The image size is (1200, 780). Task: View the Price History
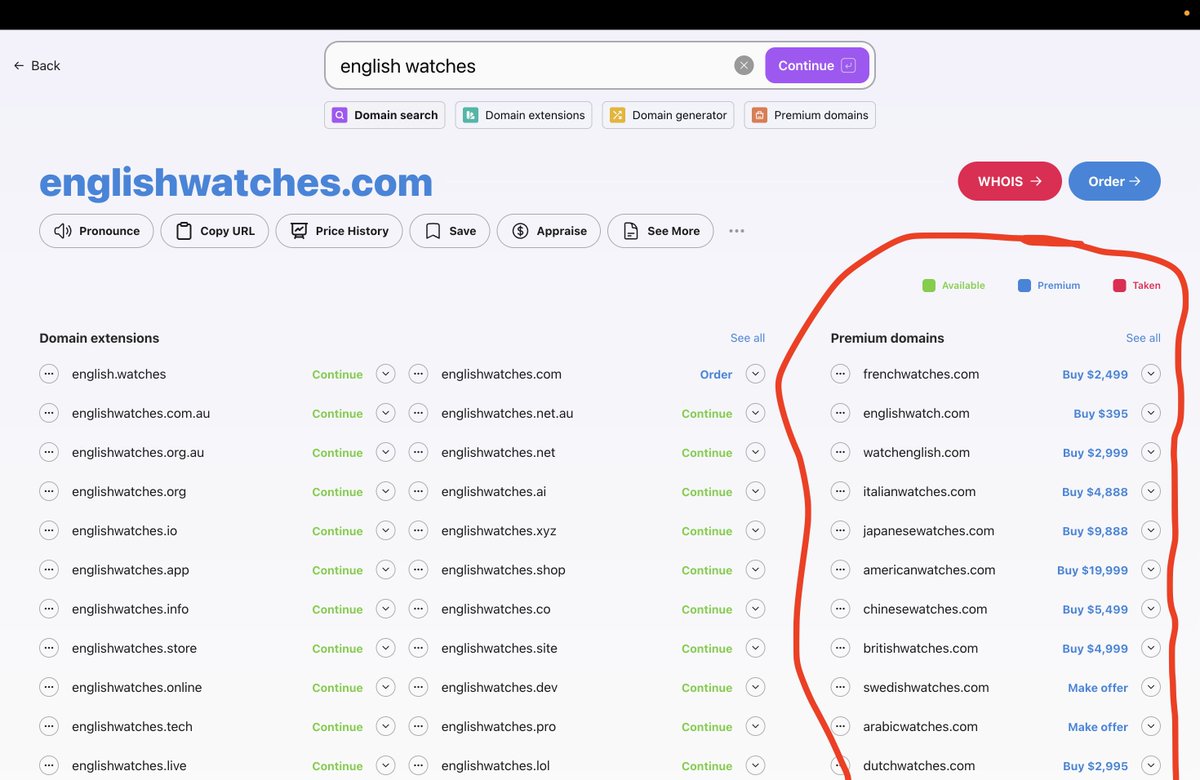[x=339, y=231]
